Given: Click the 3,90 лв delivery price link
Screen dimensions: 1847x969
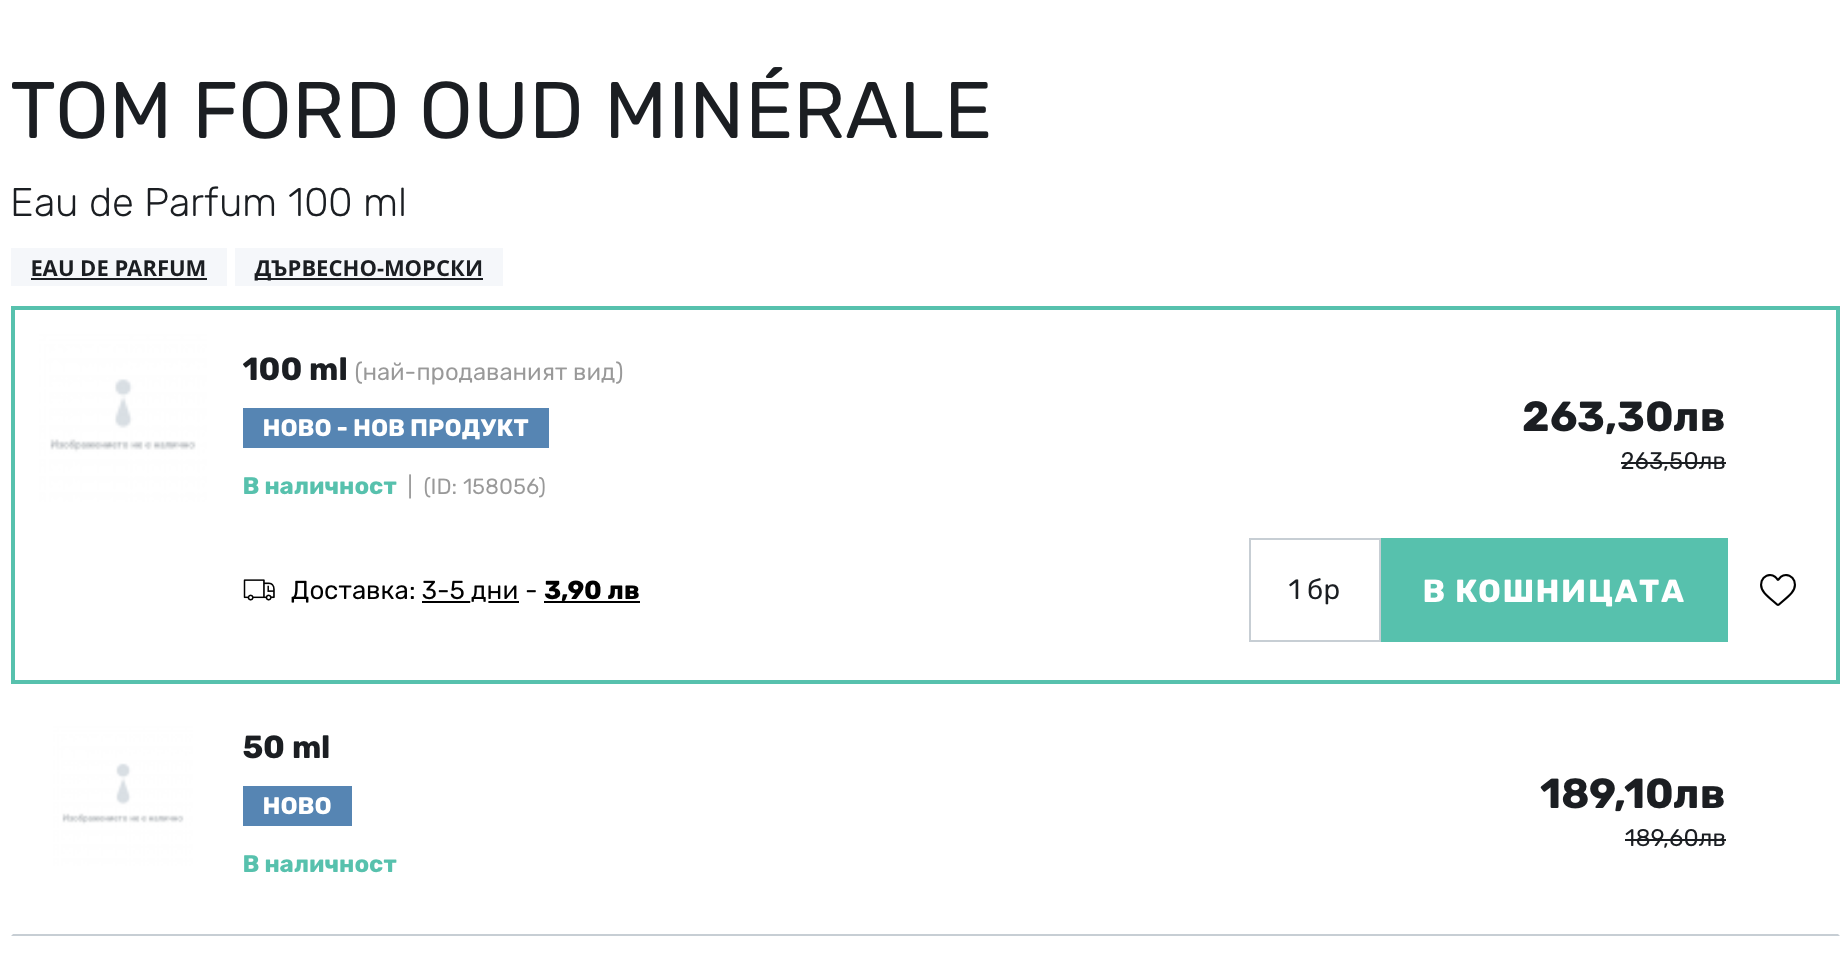Looking at the screenshot, I should point(591,590).
